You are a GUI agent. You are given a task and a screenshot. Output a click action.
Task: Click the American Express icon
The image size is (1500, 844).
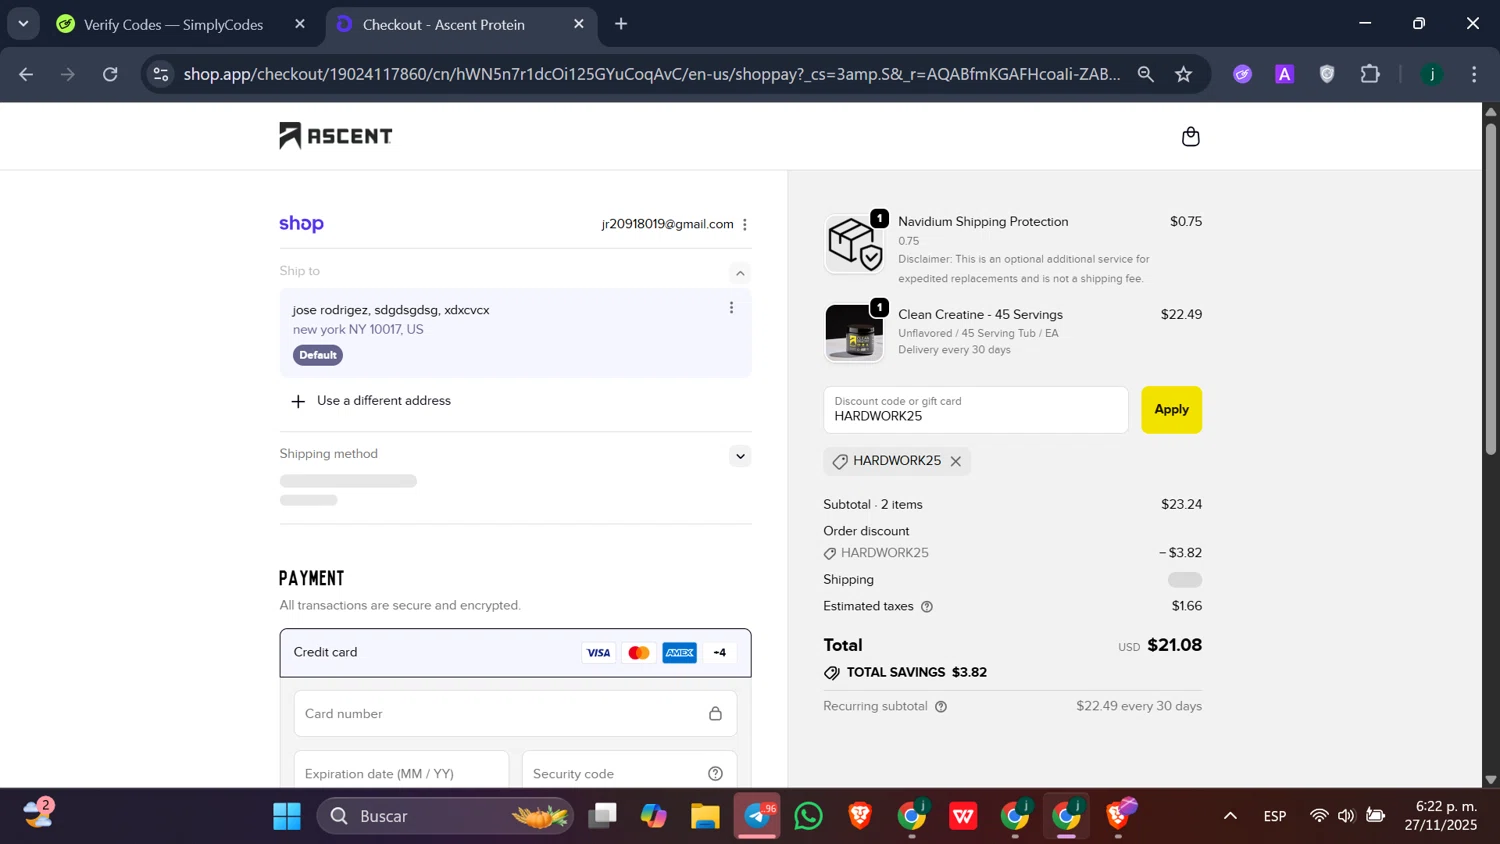(x=679, y=653)
